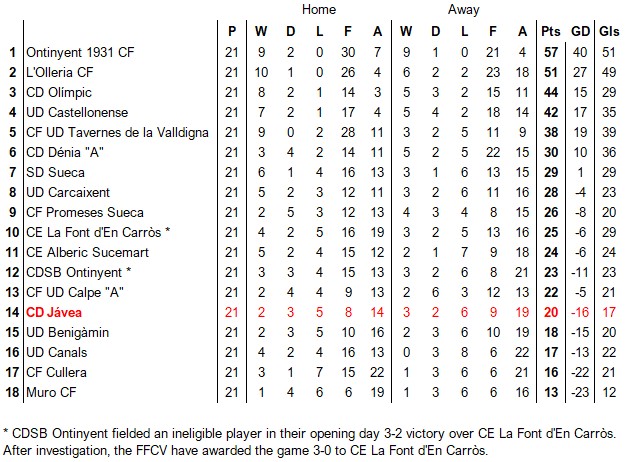The height and width of the screenshot is (462, 626).
Task: Click the Pts column header
Action: (x=550, y=30)
